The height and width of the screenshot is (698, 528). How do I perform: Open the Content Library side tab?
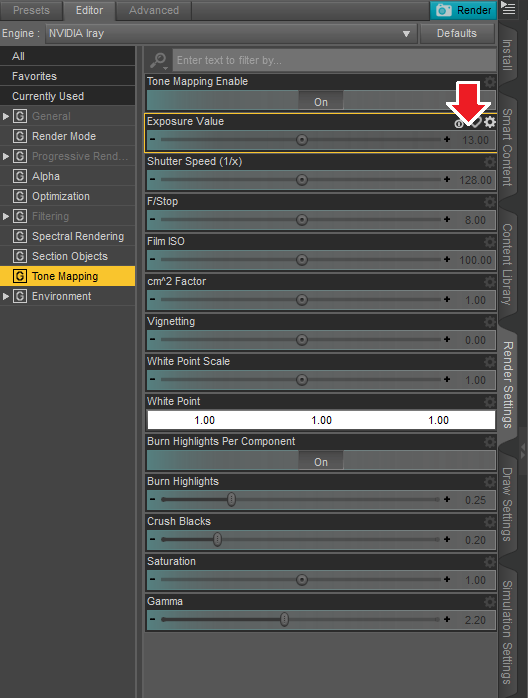508,264
